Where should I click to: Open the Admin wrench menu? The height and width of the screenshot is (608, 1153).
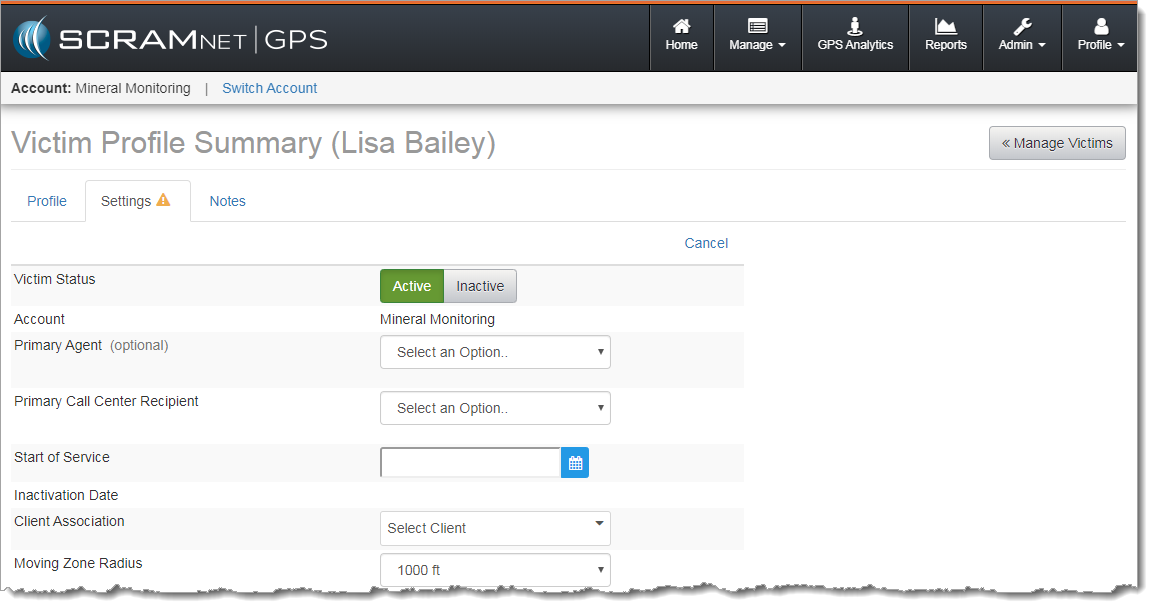[x=1022, y=37]
